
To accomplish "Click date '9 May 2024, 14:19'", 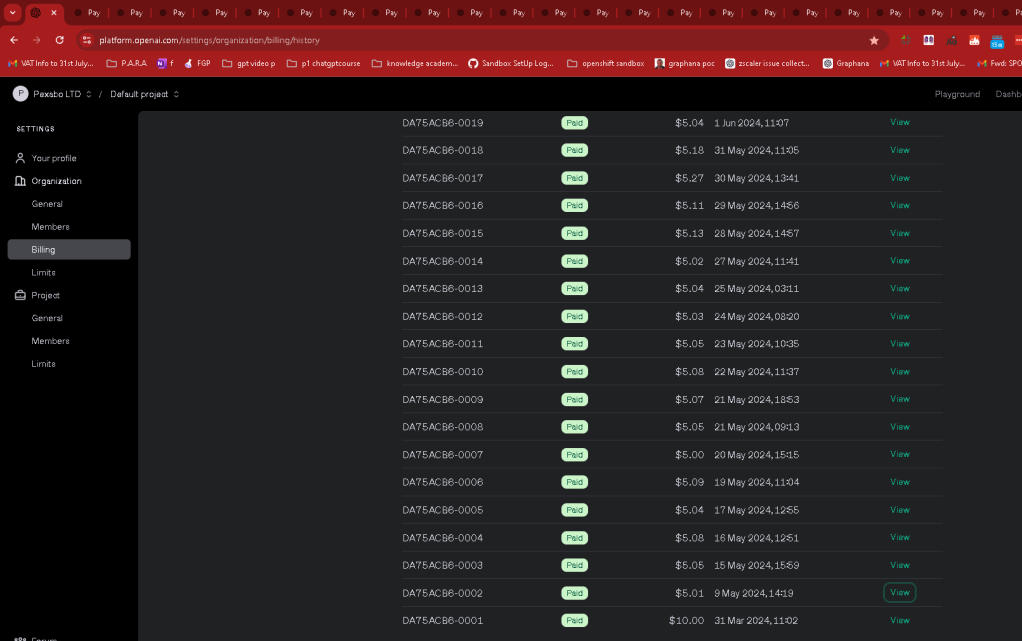I will 753,593.
